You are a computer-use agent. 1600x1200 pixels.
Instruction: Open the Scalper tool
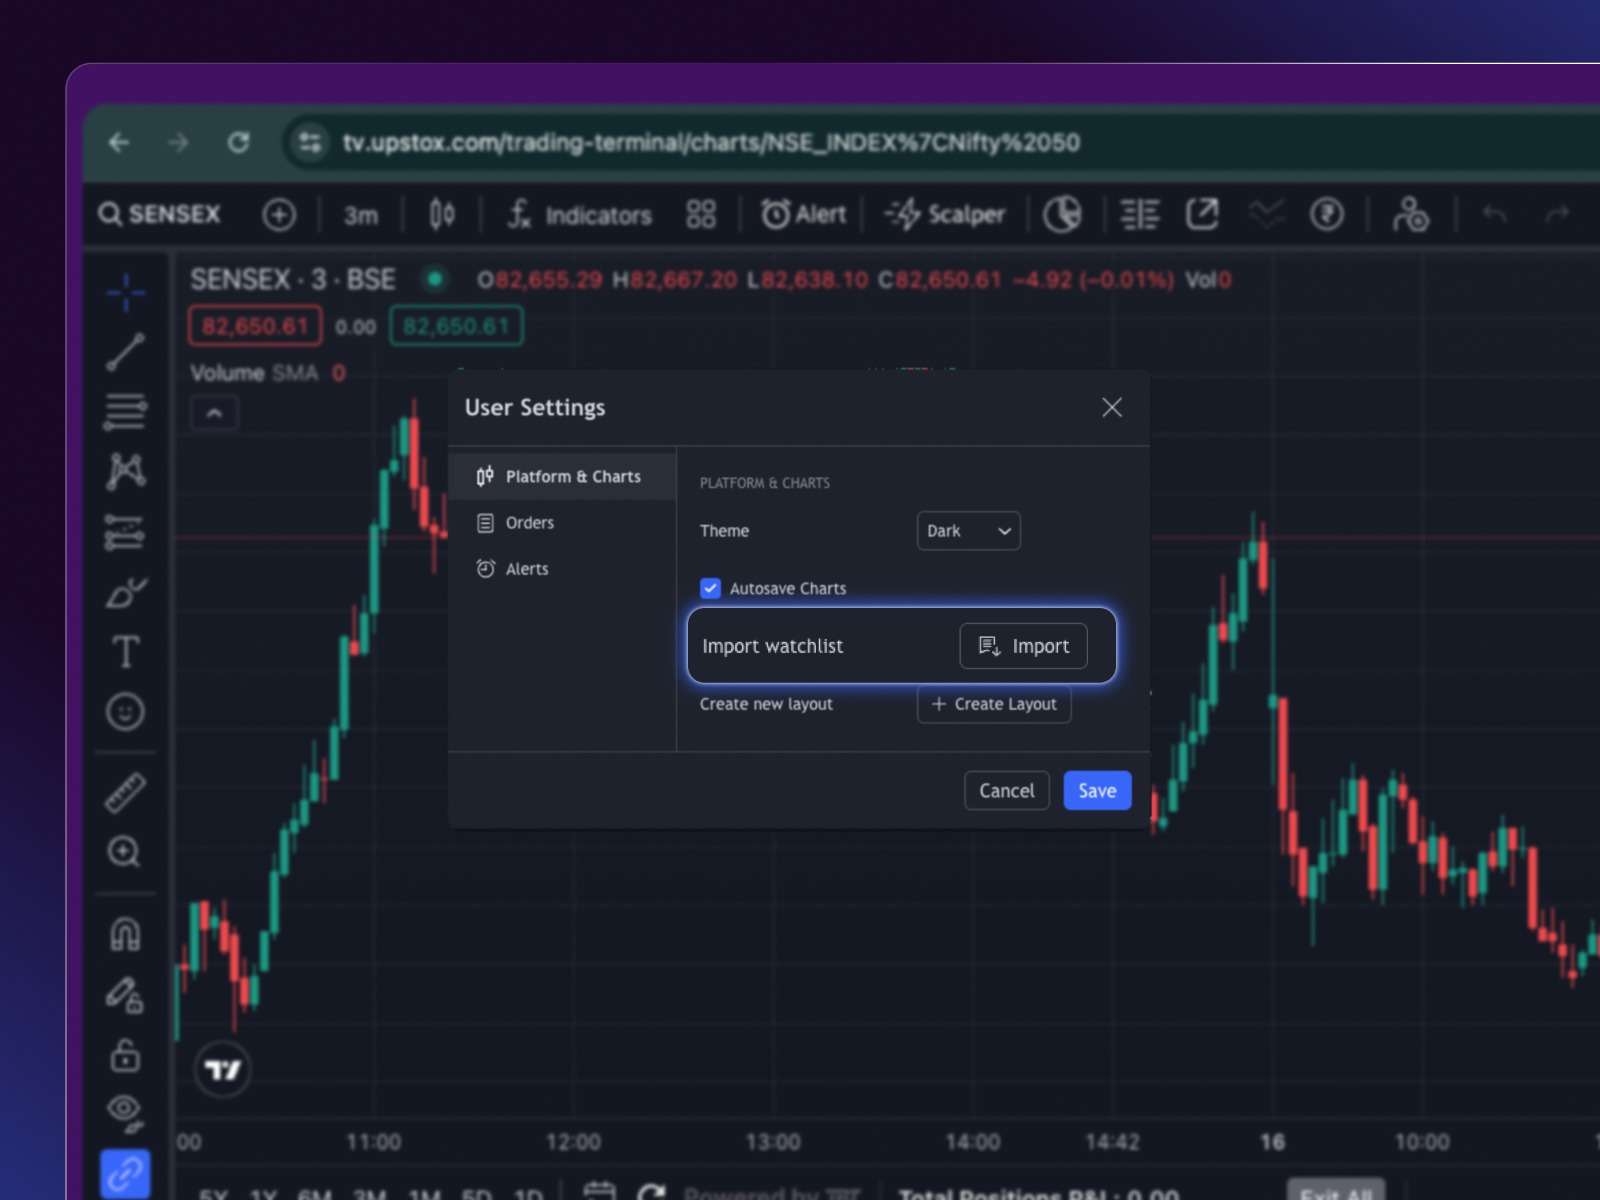[945, 214]
